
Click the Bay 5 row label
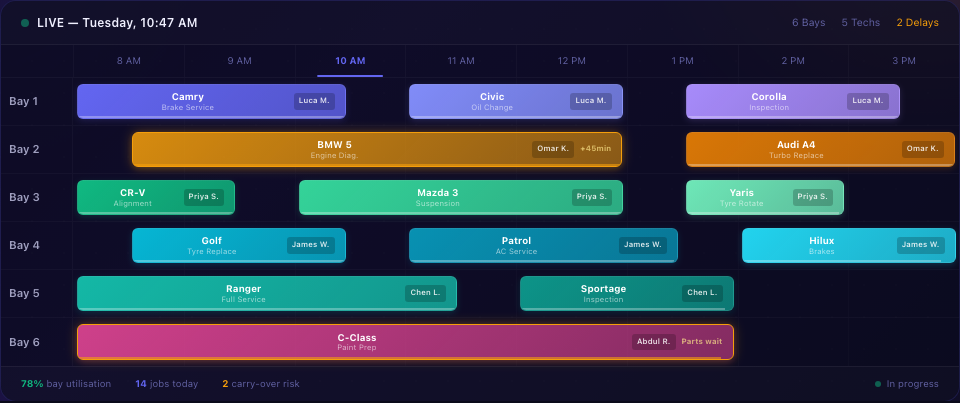pyautogui.click(x=24, y=293)
